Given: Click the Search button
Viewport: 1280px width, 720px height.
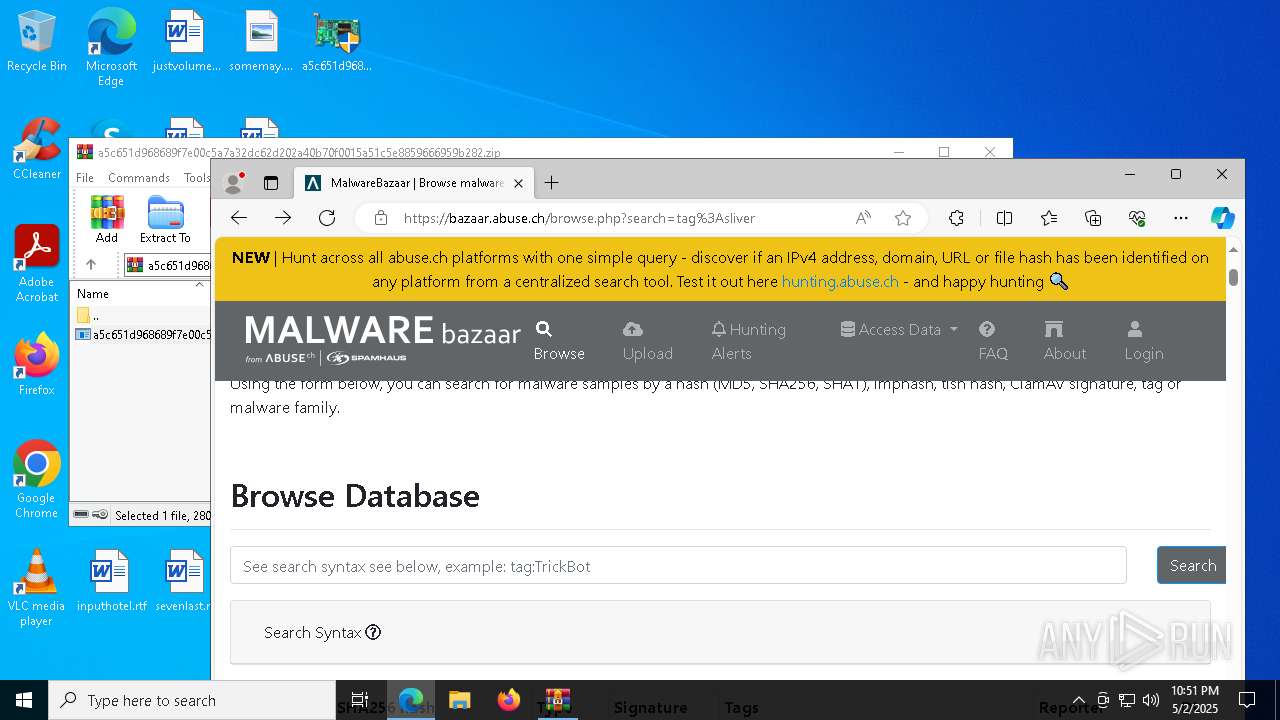Looking at the screenshot, I should point(1192,566).
